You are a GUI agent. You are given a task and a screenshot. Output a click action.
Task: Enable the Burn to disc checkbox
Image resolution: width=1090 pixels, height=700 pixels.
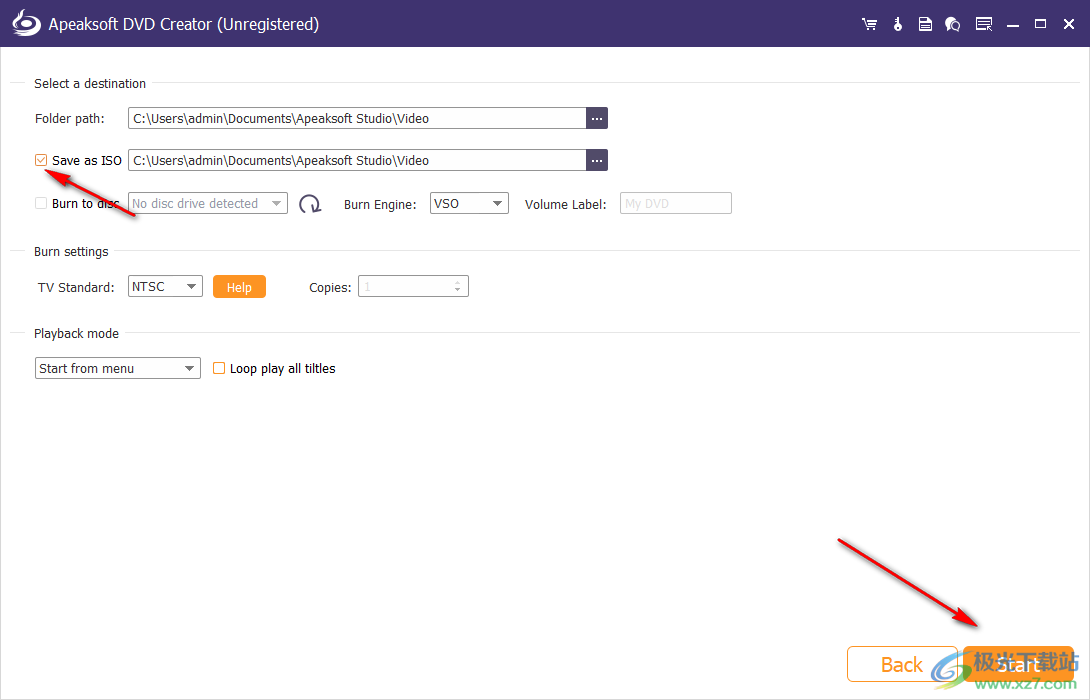pos(41,203)
